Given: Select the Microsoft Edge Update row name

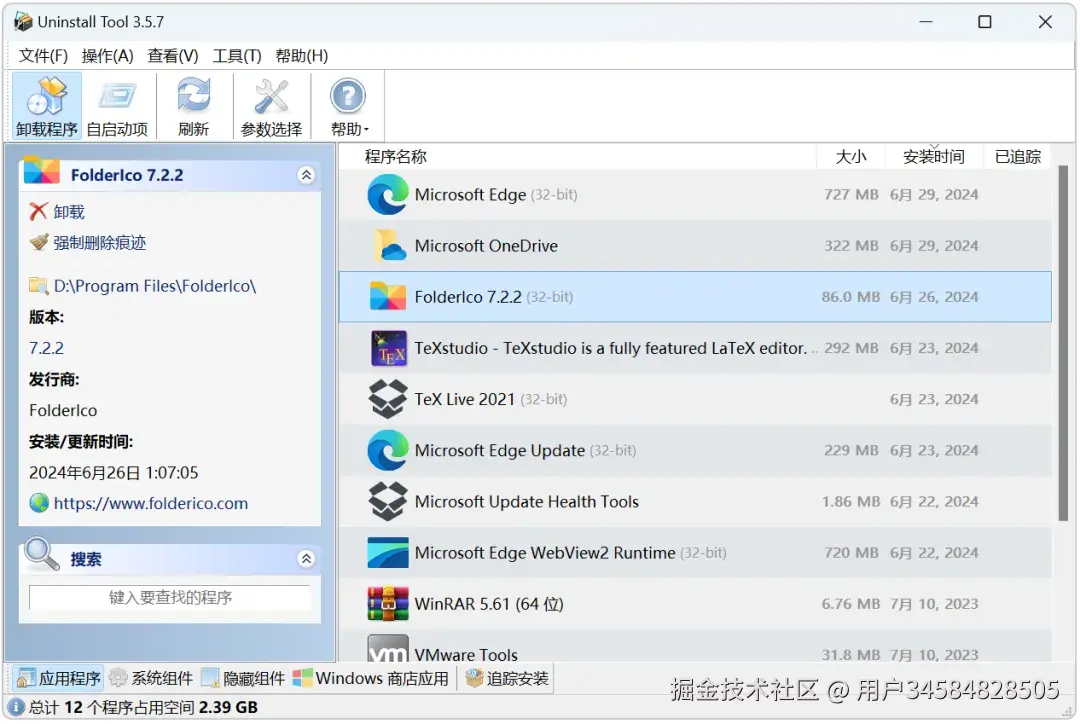Looking at the screenshot, I should pyautogui.click(x=500, y=451).
